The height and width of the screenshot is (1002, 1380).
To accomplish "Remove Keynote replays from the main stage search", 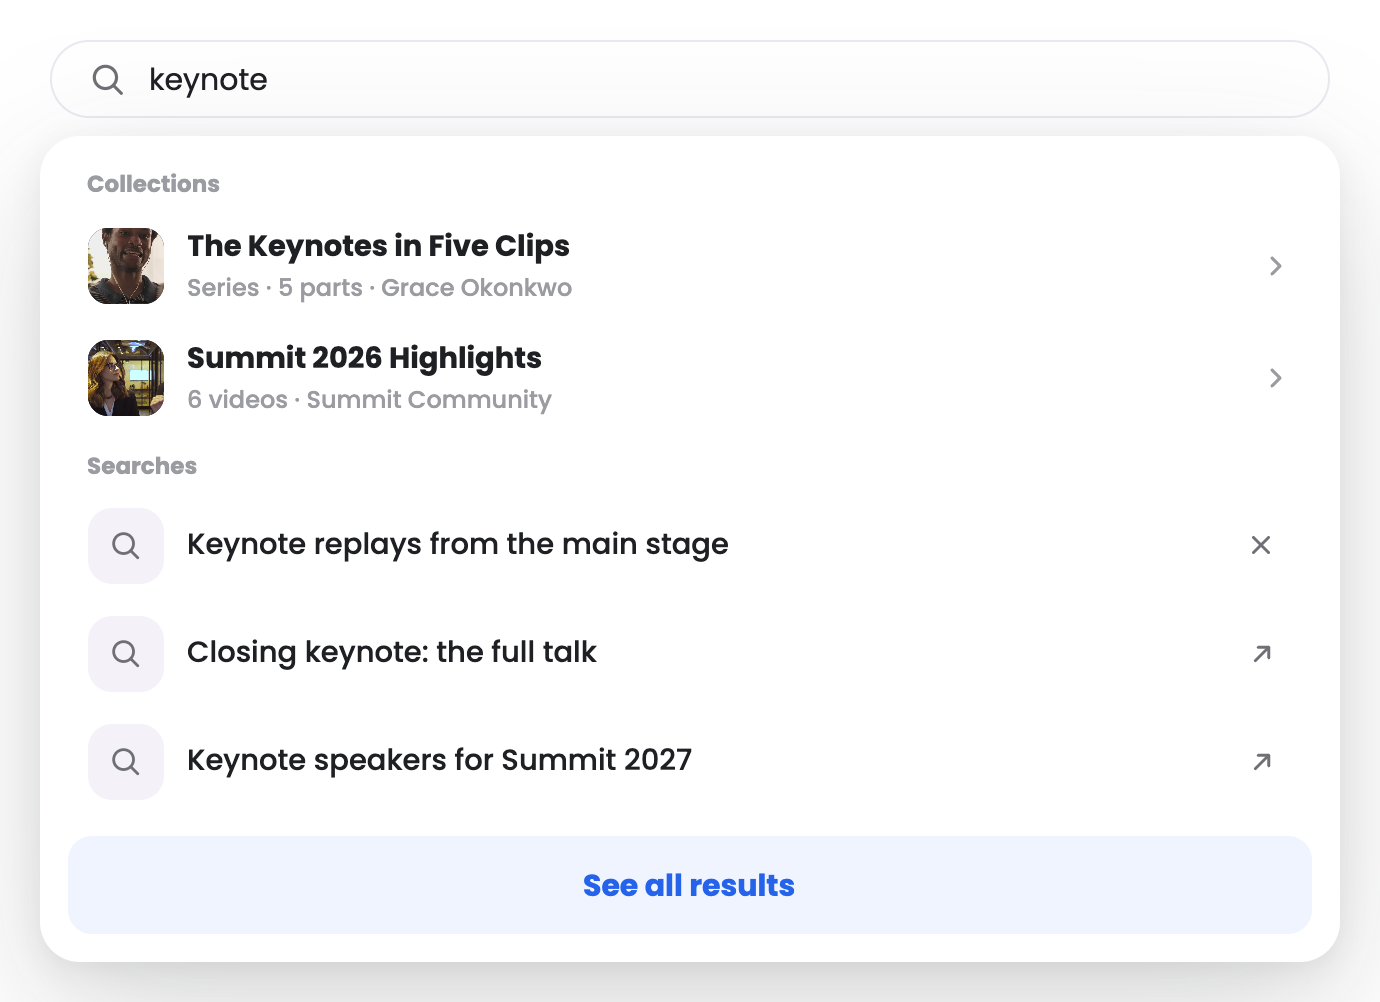I will click(1261, 545).
